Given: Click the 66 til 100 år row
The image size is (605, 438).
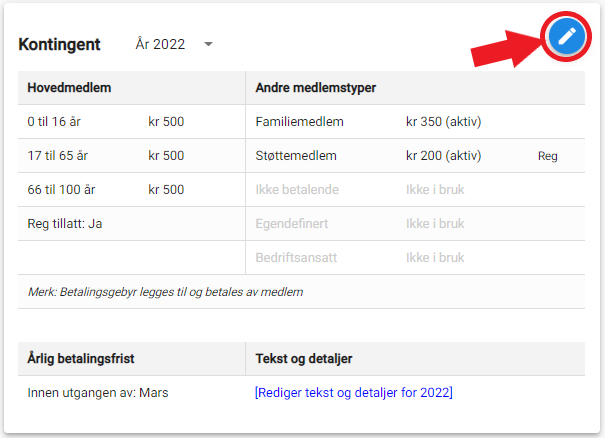Looking at the screenshot, I should coord(132,189).
